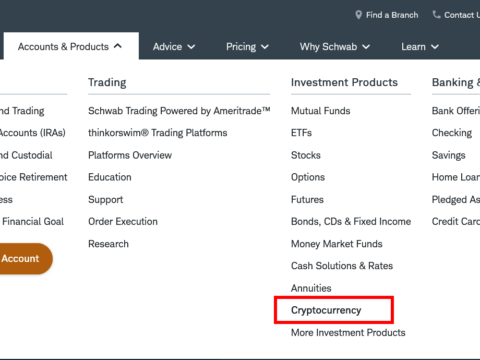Open Checking under Banking
Viewport: 480px width, 360px height.
point(452,133)
